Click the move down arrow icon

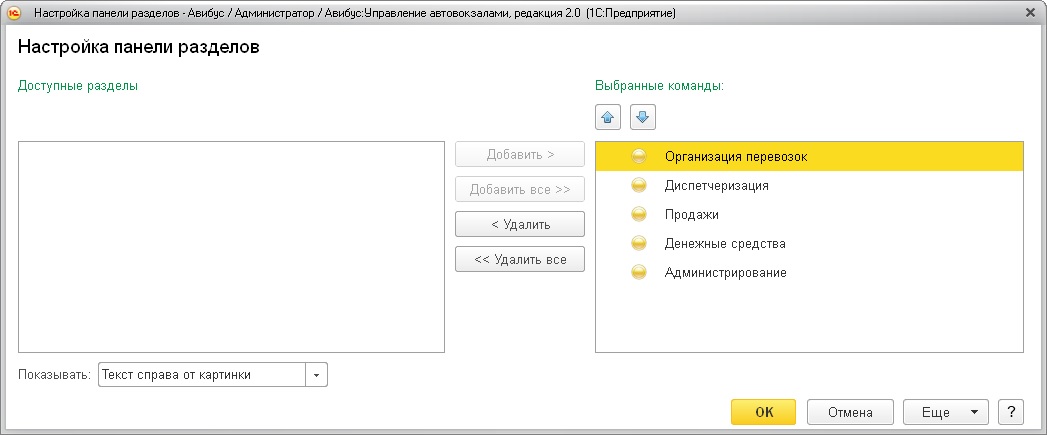[642, 117]
